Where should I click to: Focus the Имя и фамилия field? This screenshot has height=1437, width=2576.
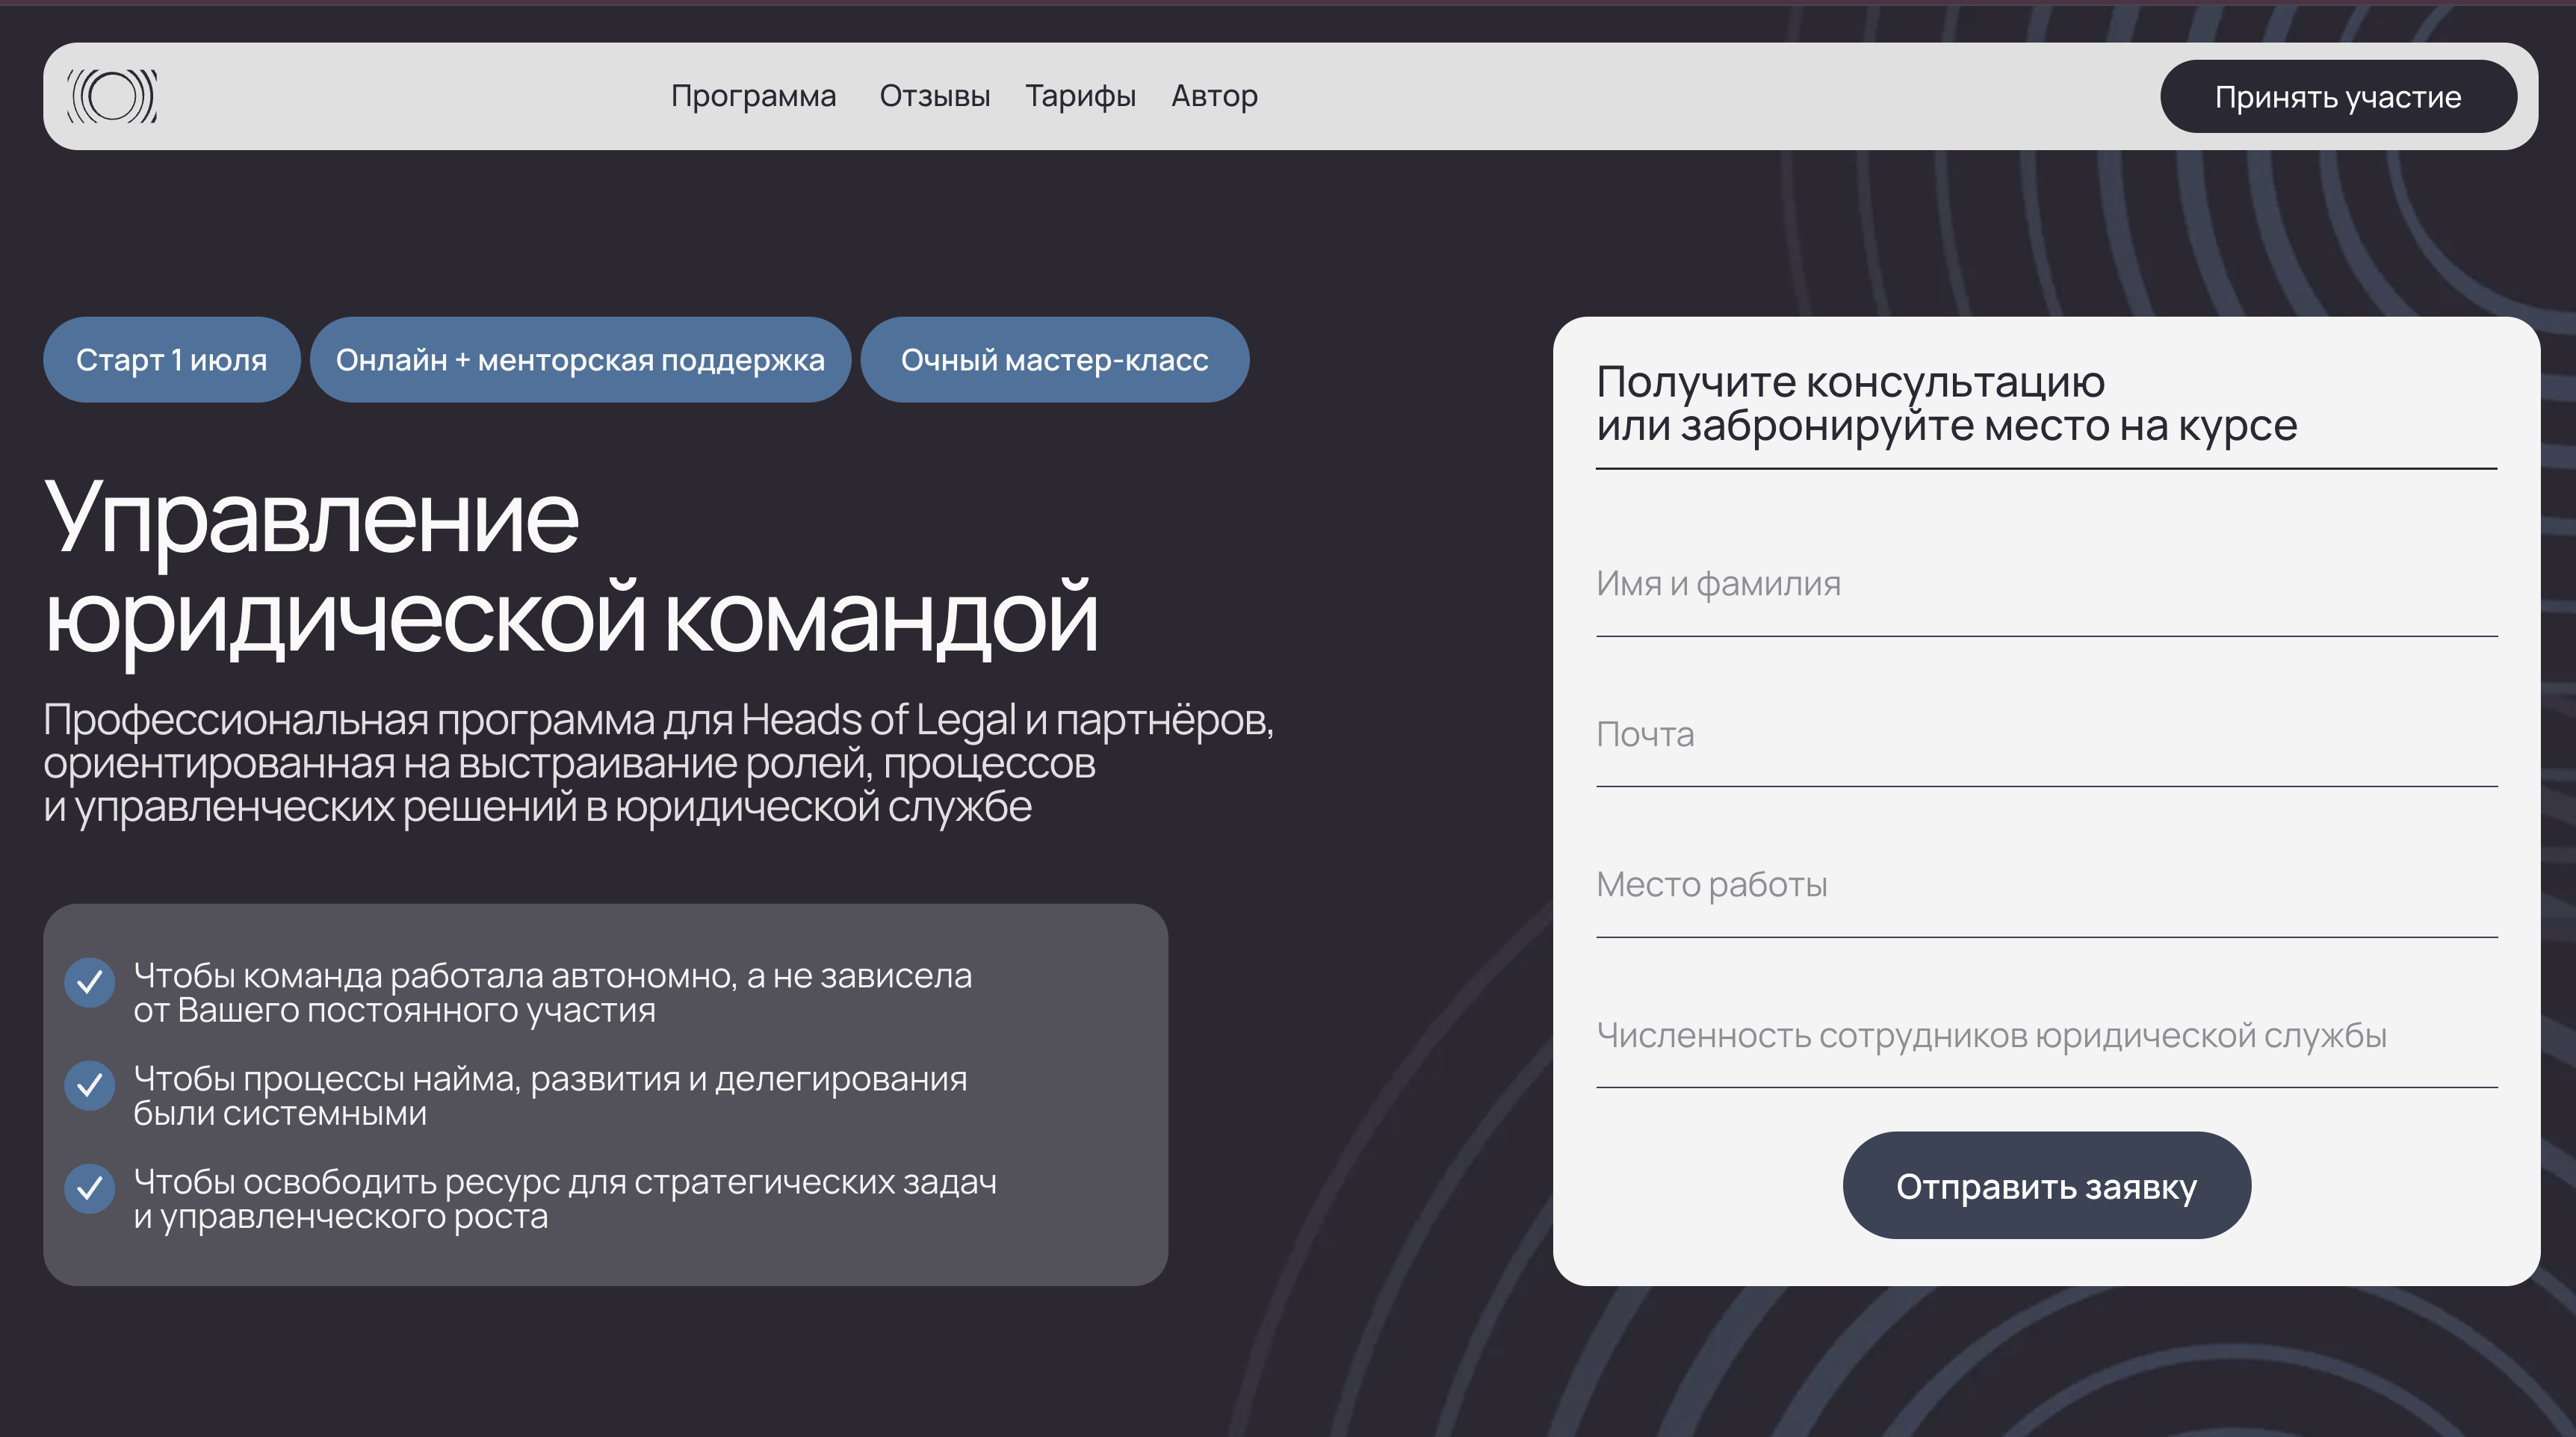[2046, 585]
